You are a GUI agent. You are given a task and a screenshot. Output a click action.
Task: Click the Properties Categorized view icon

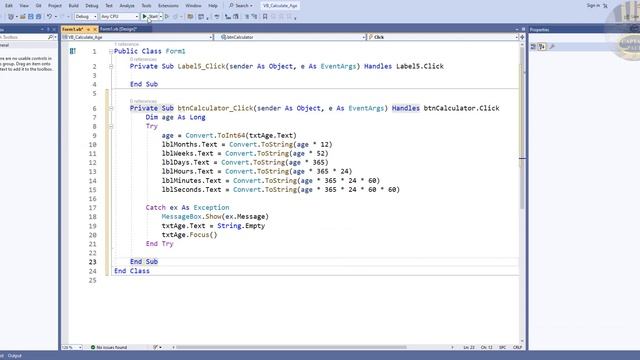[x=533, y=47]
